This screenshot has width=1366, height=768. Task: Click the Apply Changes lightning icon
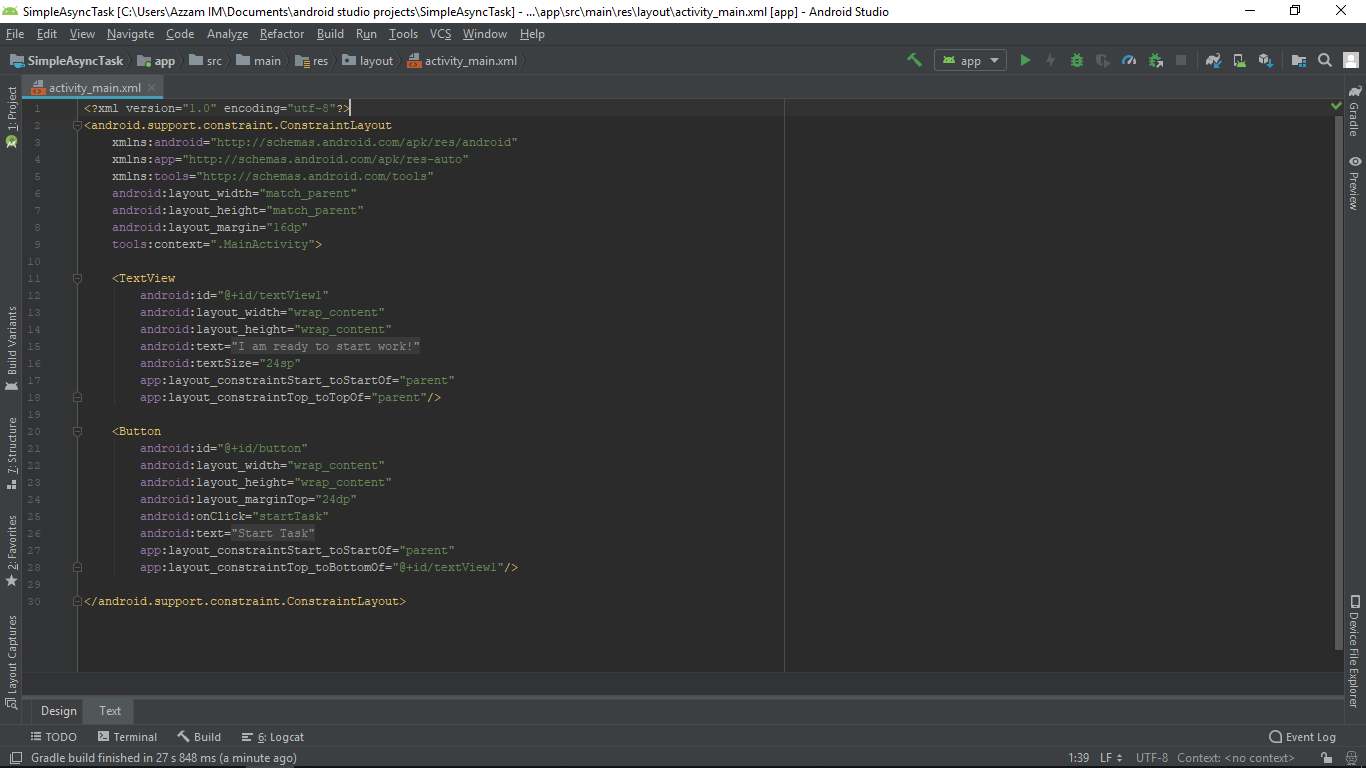click(1050, 60)
